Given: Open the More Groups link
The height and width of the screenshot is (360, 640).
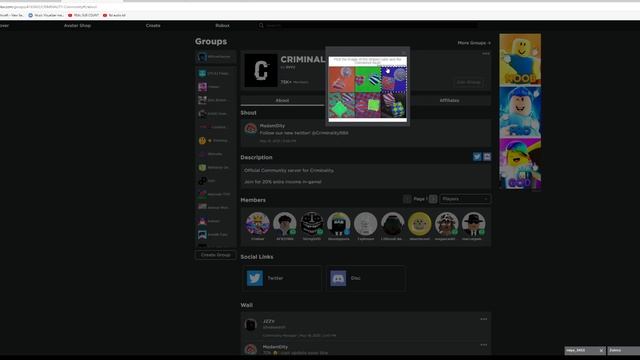Looking at the screenshot, I should click(474, 43).
